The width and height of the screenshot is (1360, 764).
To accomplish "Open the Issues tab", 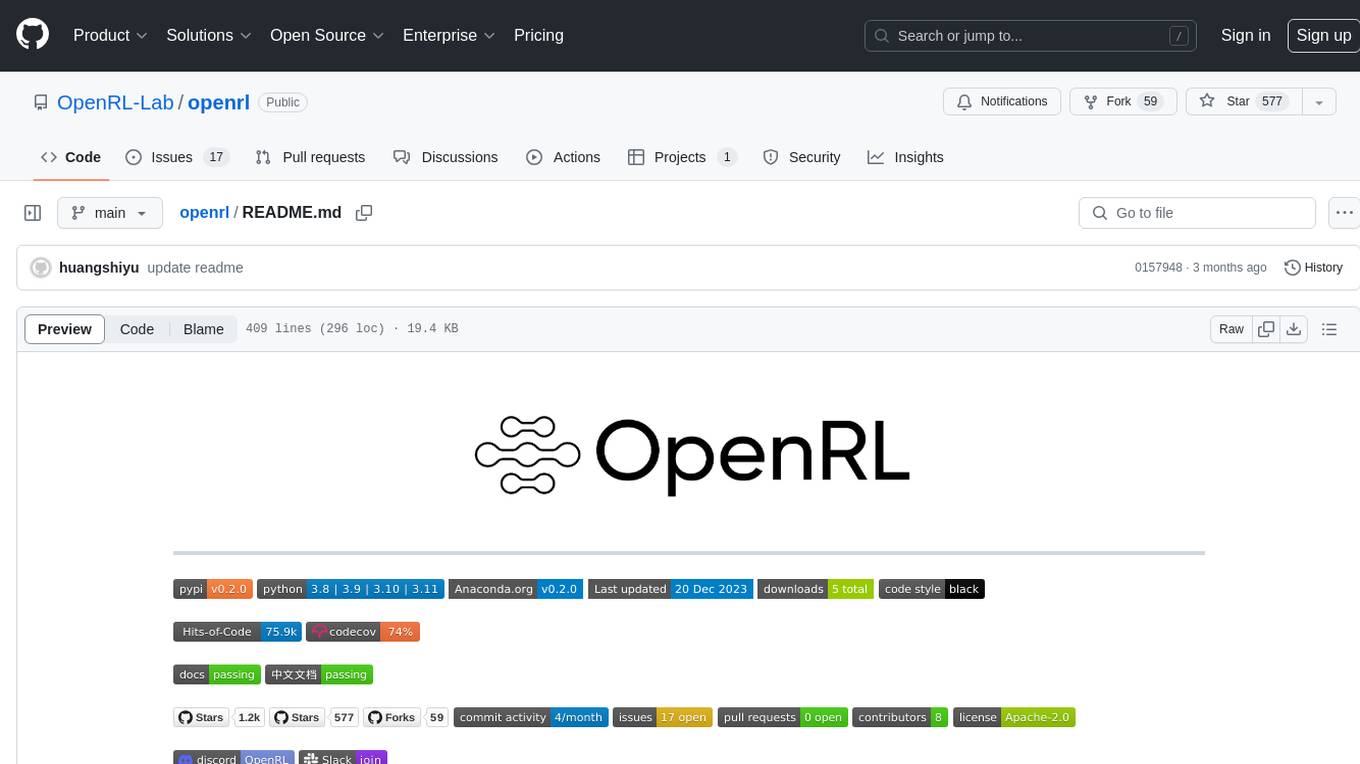I will pos(177,157).
